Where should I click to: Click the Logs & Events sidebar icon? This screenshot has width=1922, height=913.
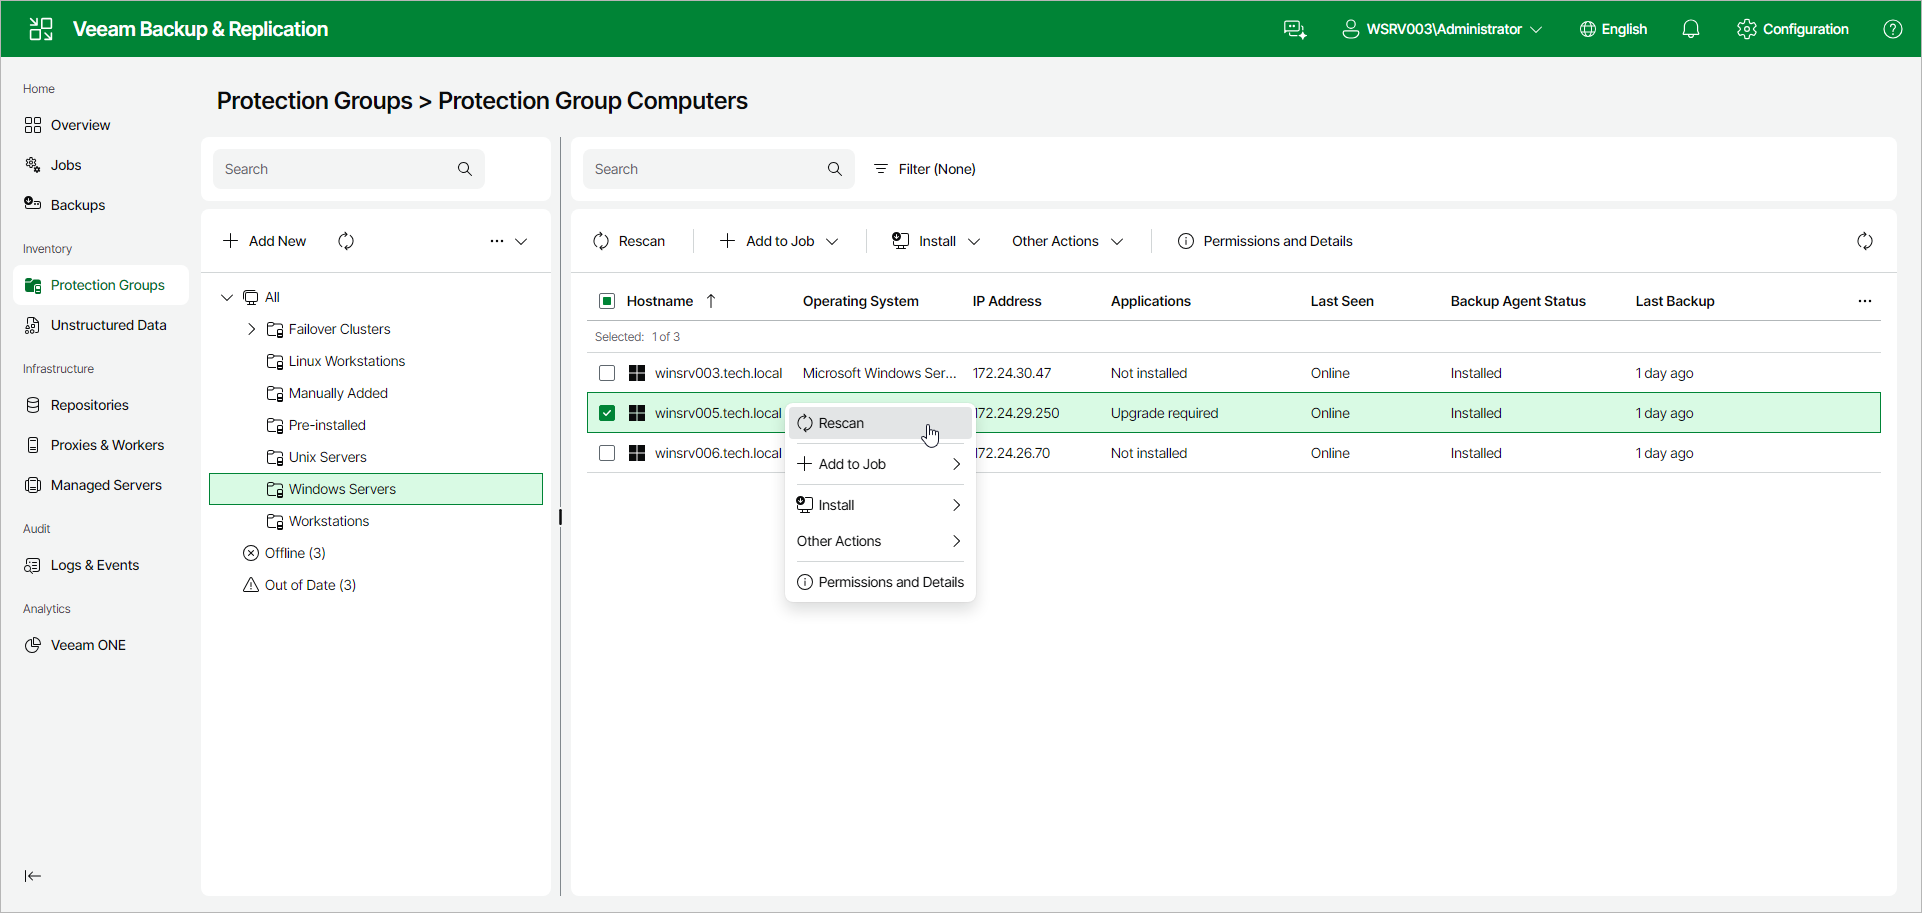point(33,565)
